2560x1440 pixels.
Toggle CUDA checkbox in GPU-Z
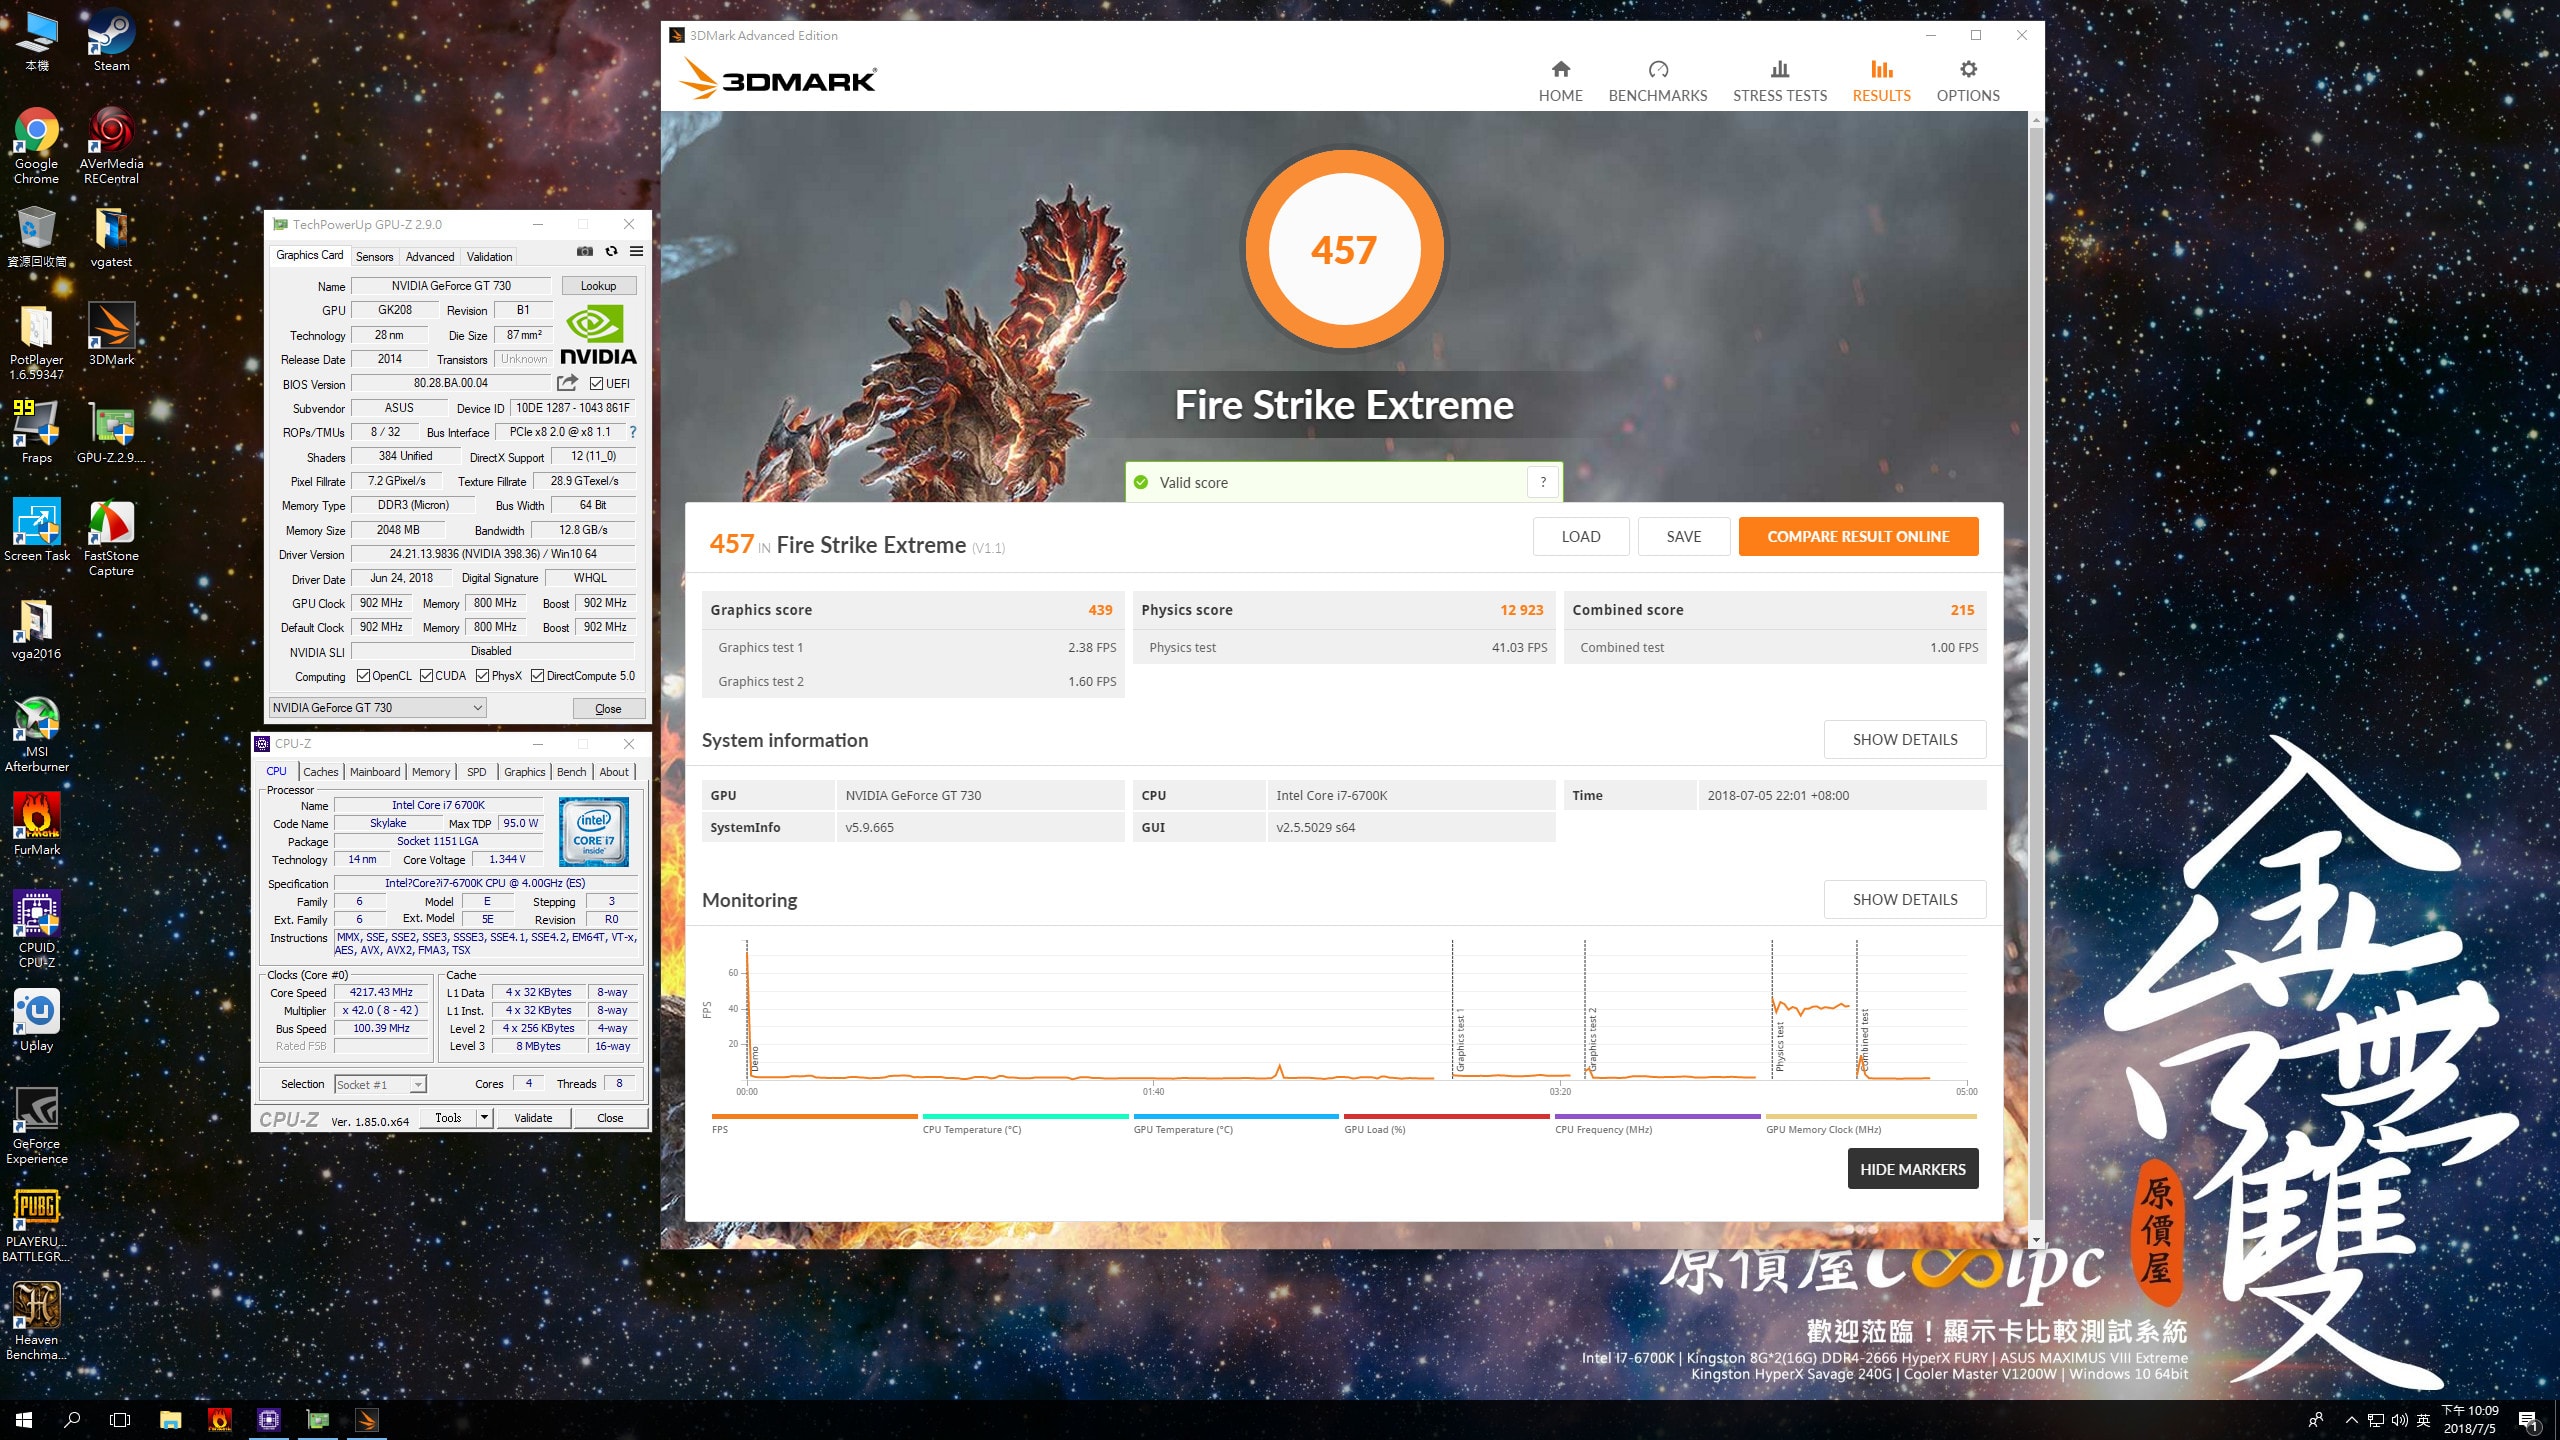coord(426,676)
